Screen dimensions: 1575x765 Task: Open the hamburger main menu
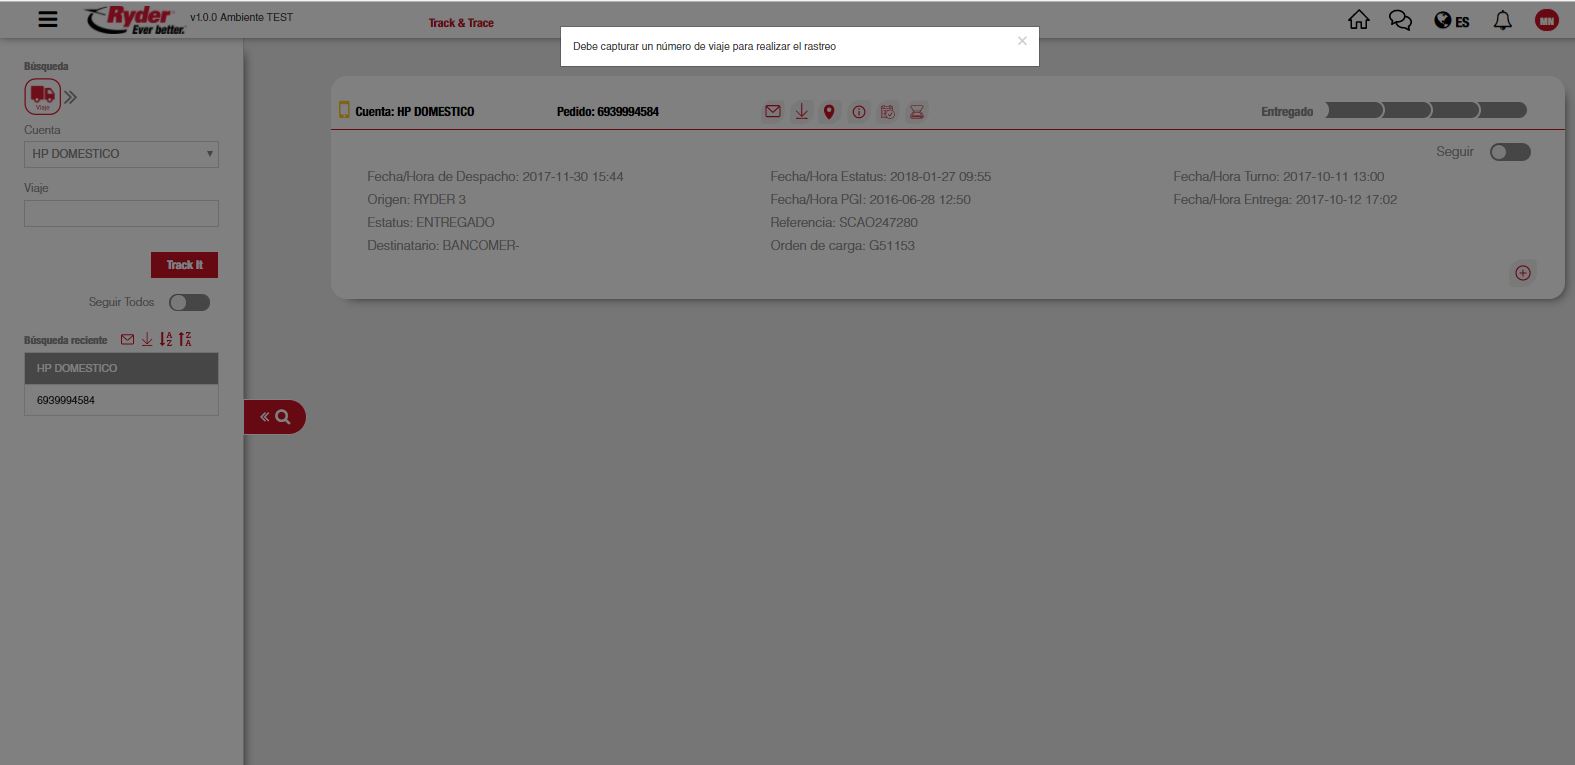(x=47, y=19)
